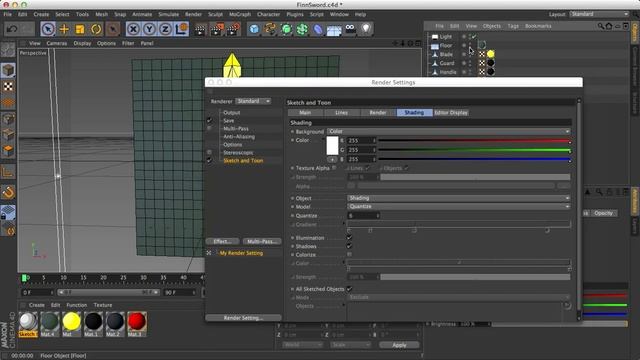Toggle the Y axis lock
The image size is (640, 360).
coord(149,29)
